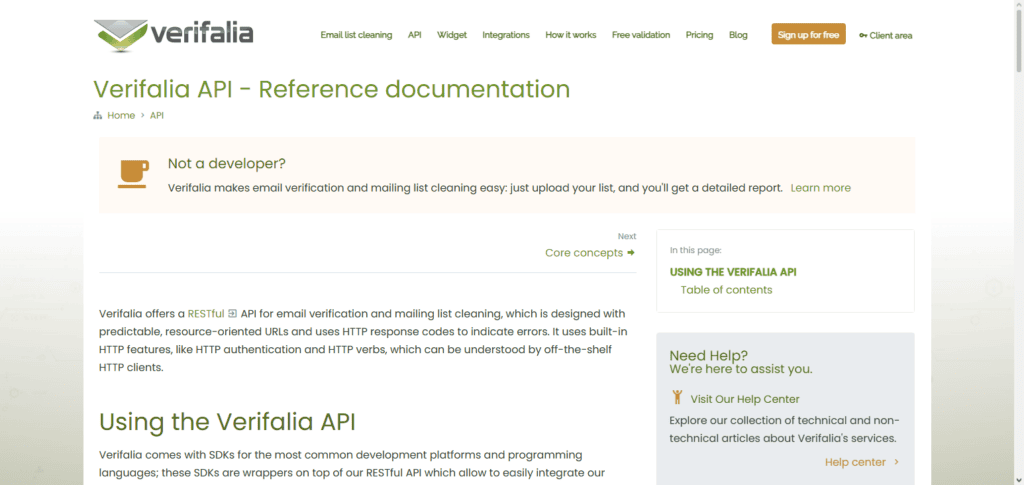Viewport: 1024px width, 485px height.
Task: Click the sitemap icon before Home
Action: [x=98, y=116]
